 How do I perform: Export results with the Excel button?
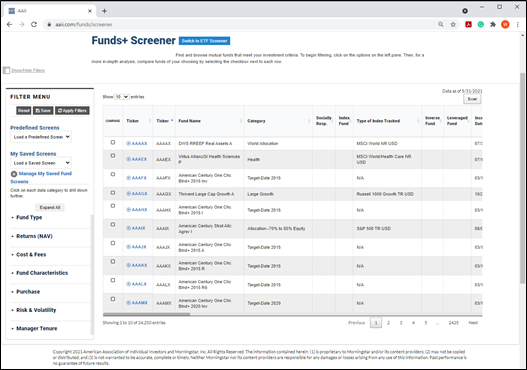click(x=472, y=99)
